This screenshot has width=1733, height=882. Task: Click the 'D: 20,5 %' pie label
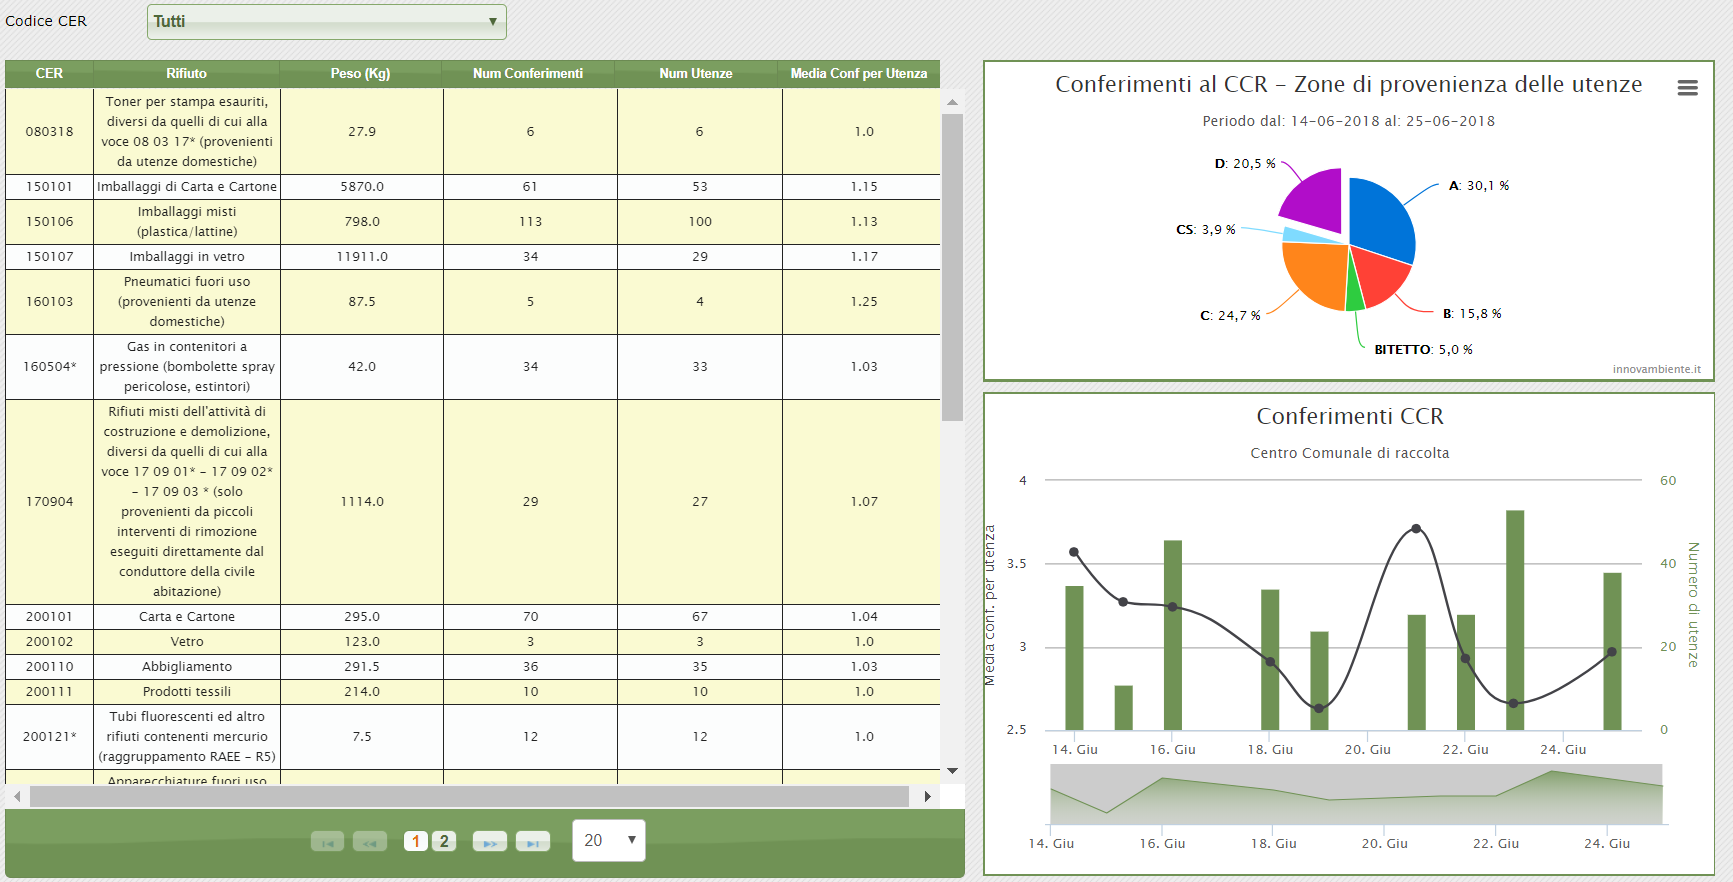(x=1245, y=164)
